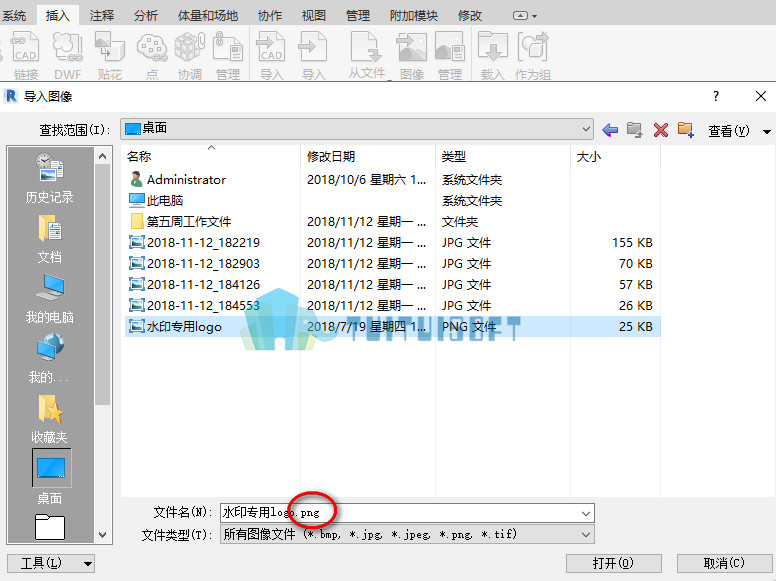Click the Link CAD ribbon icon

[25, 47]
